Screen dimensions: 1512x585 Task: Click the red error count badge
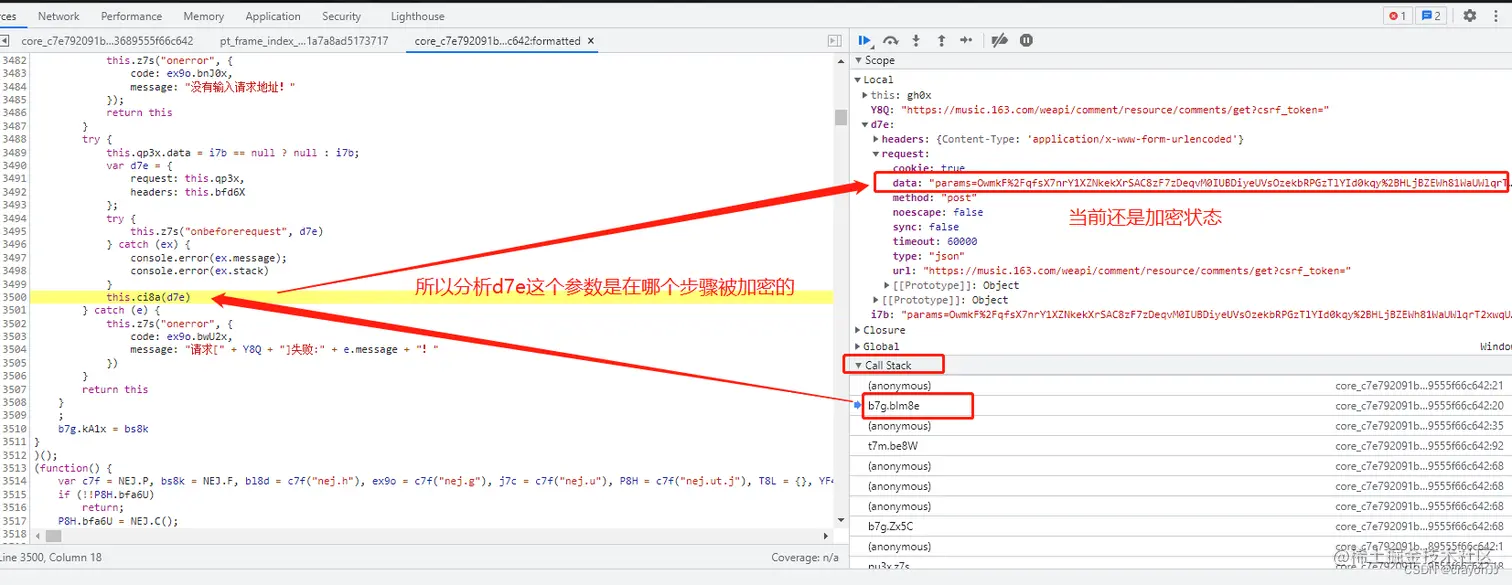click(1397, 15)
